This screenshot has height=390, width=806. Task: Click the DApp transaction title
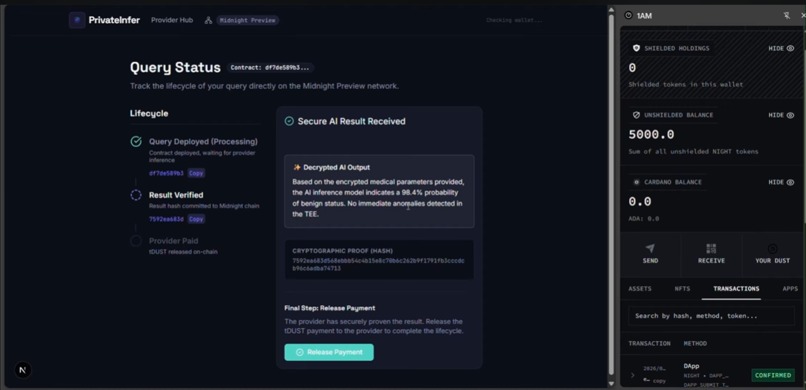[x=691, y=366]
